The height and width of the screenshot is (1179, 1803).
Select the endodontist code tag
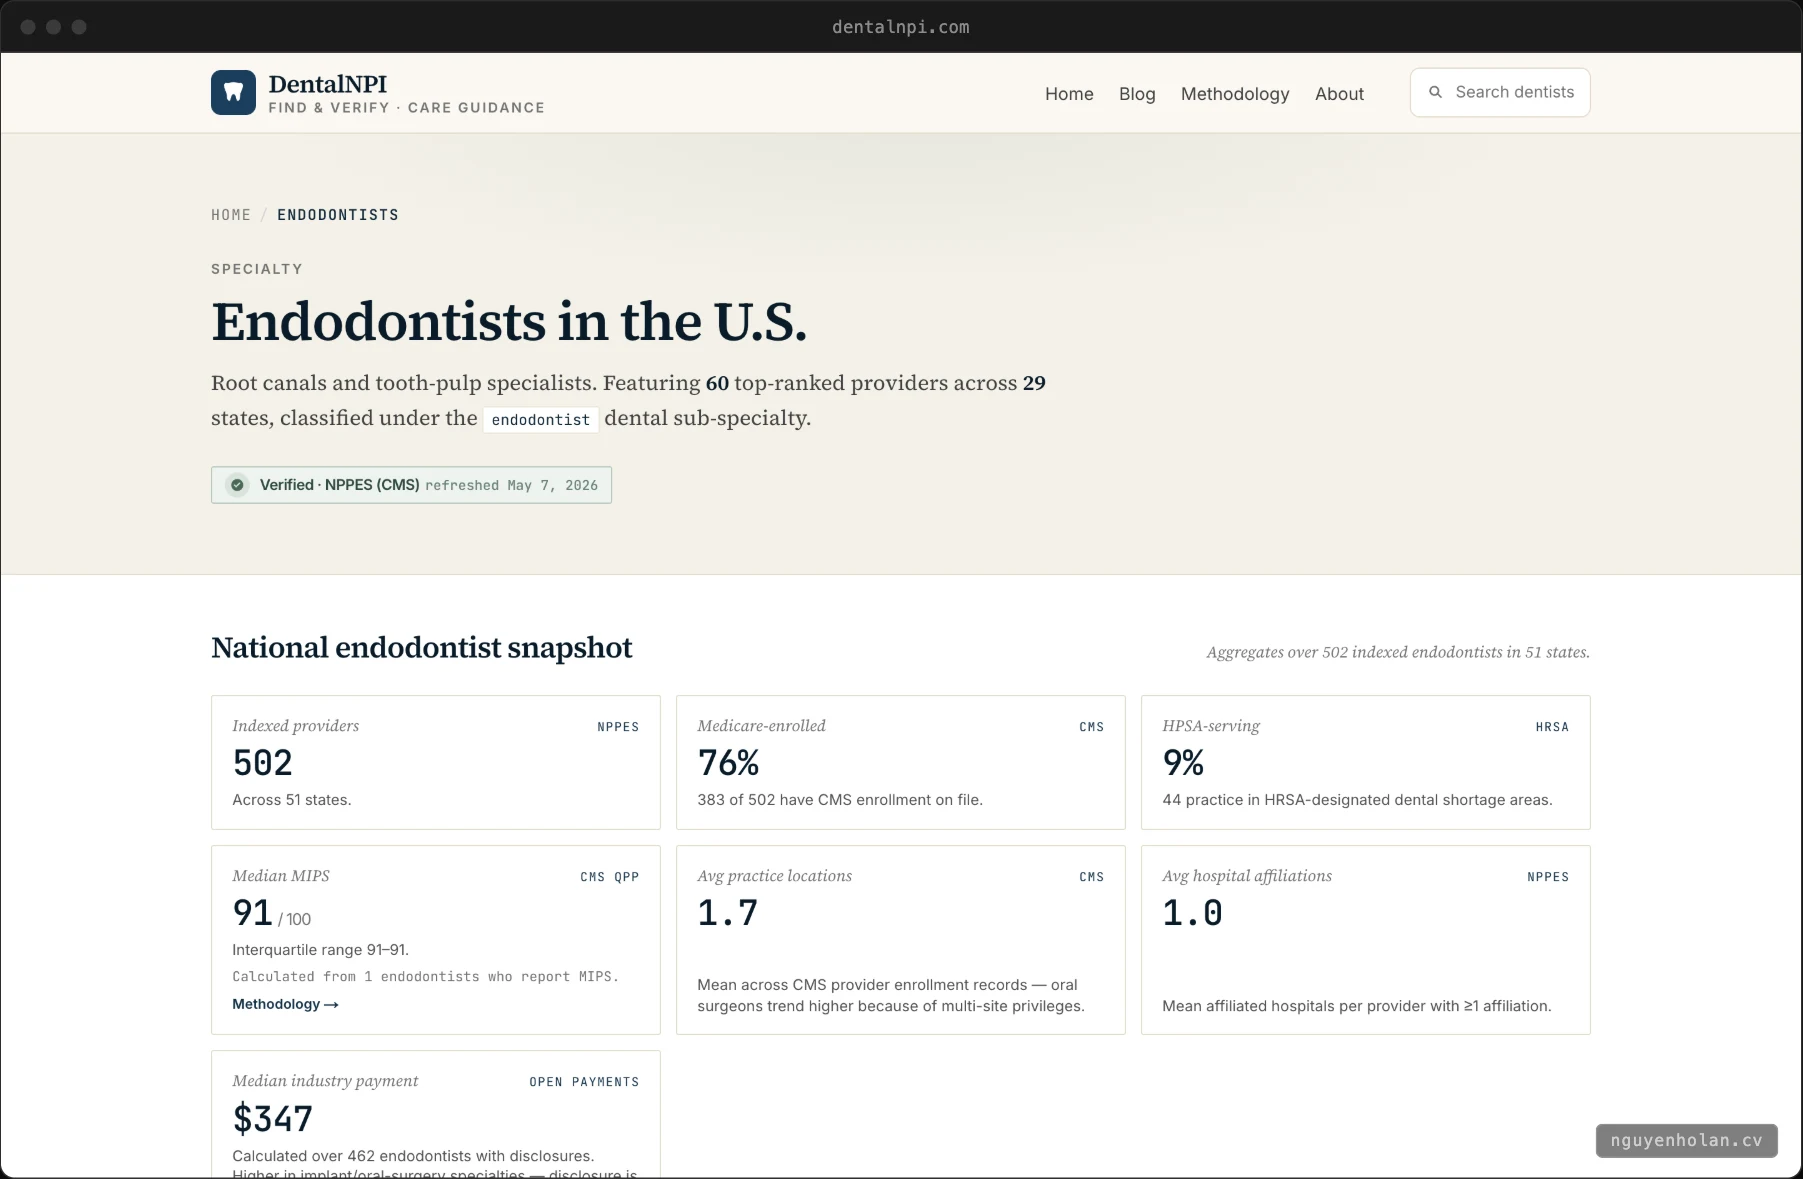click(x=541, y=420)
